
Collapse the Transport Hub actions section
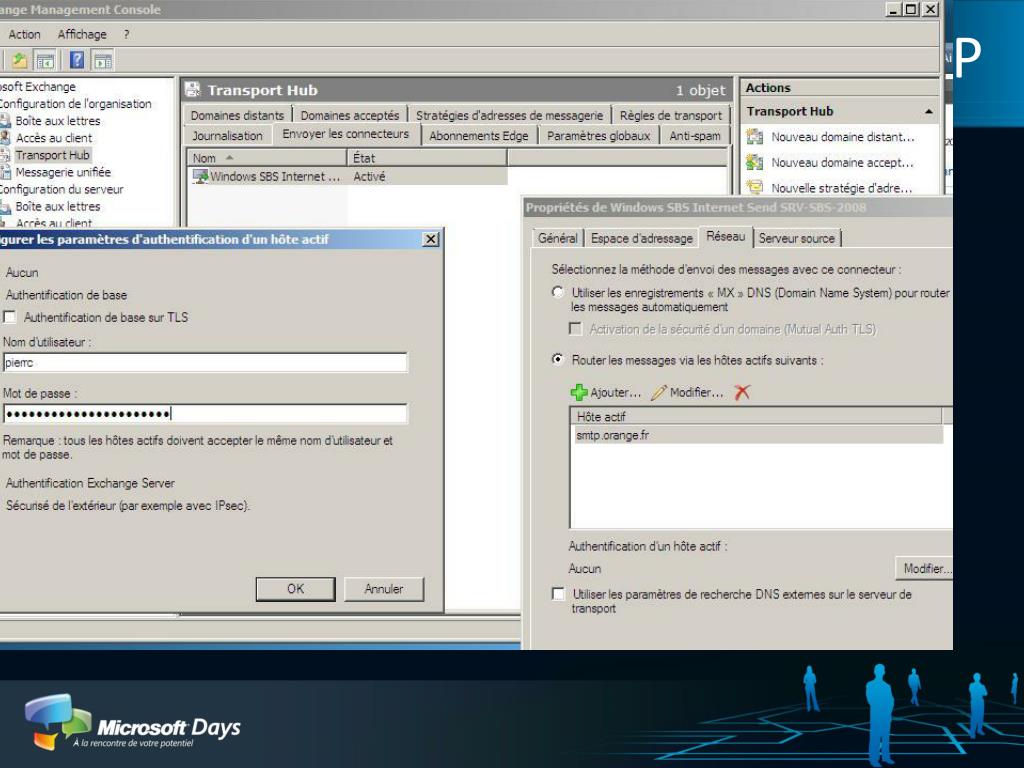tap(929, 112)
